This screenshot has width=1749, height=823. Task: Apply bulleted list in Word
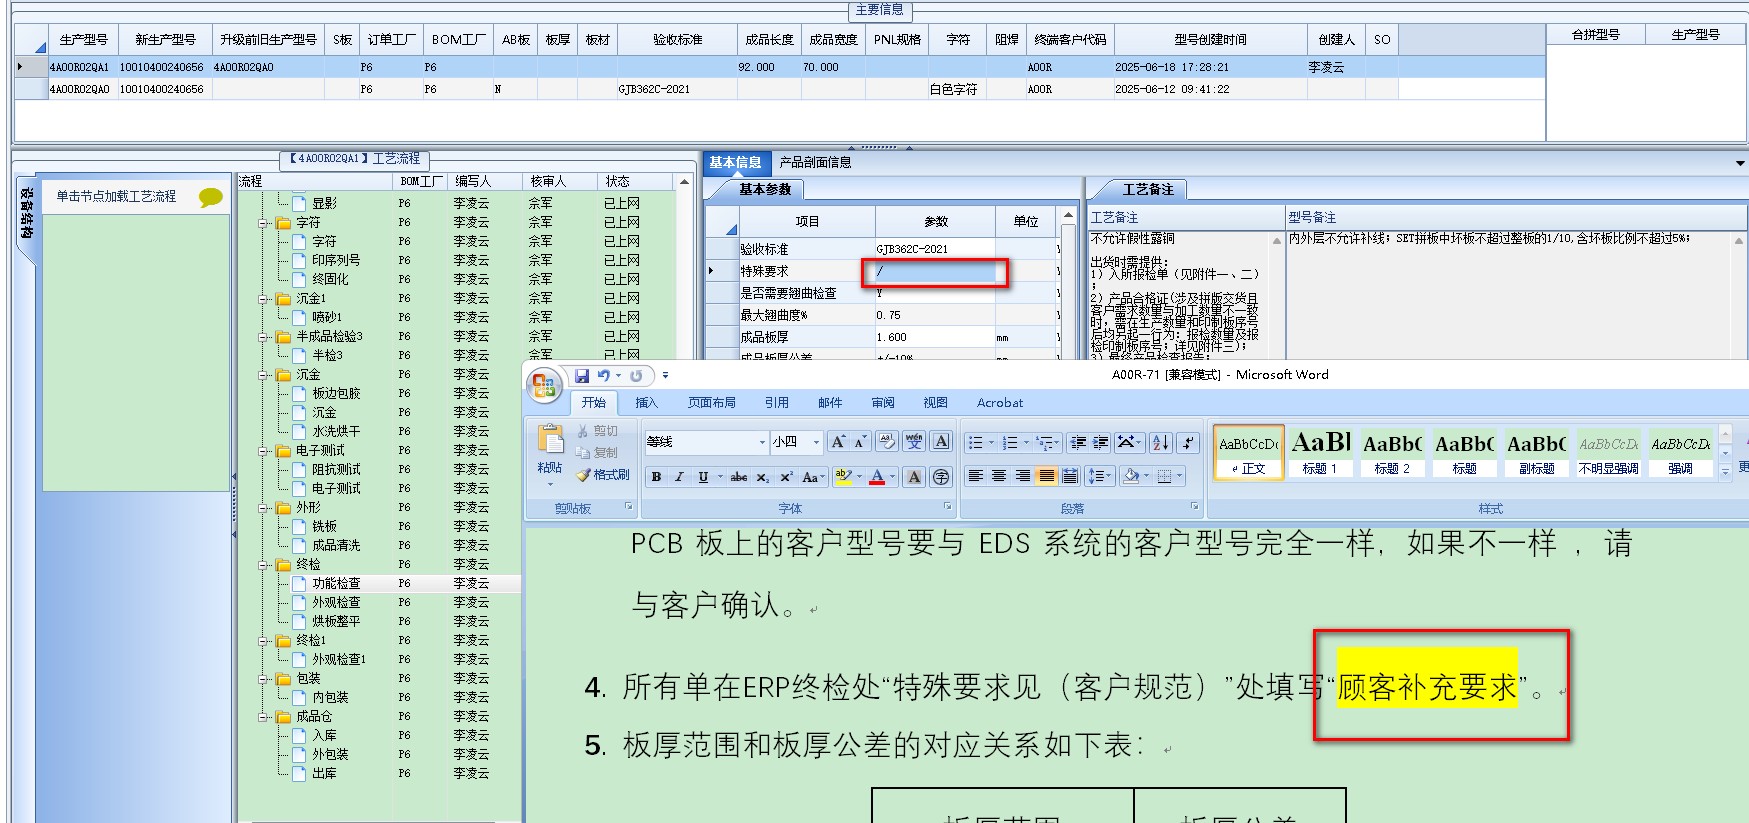975,443
